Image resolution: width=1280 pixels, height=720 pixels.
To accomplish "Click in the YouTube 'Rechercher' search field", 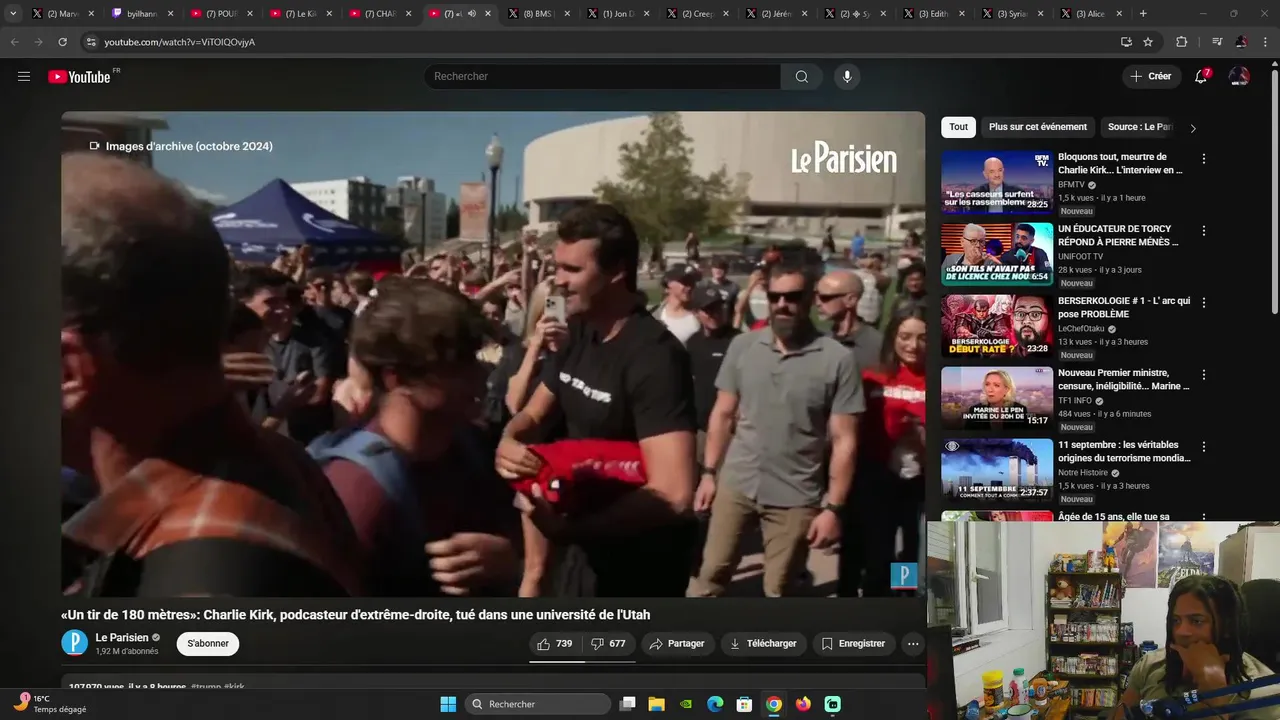I will point(602,76).
